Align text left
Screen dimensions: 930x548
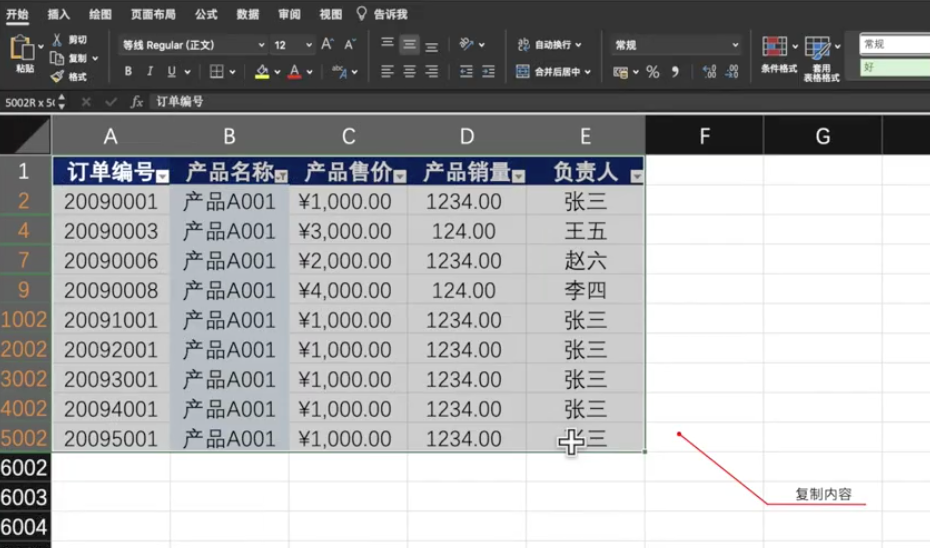point(387,72)
